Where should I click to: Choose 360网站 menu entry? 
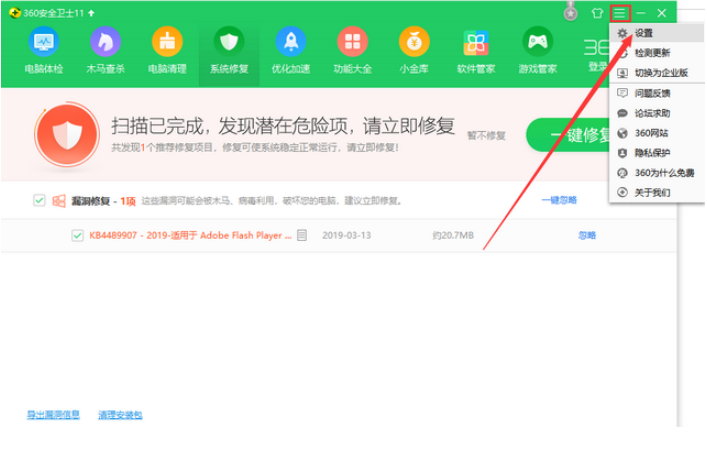(657, 133)
